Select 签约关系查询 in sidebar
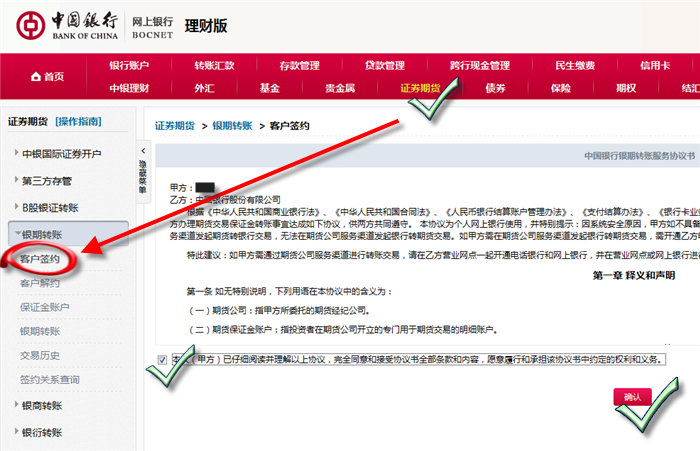The width and height of the screenshot is (700, 451). 50,380
